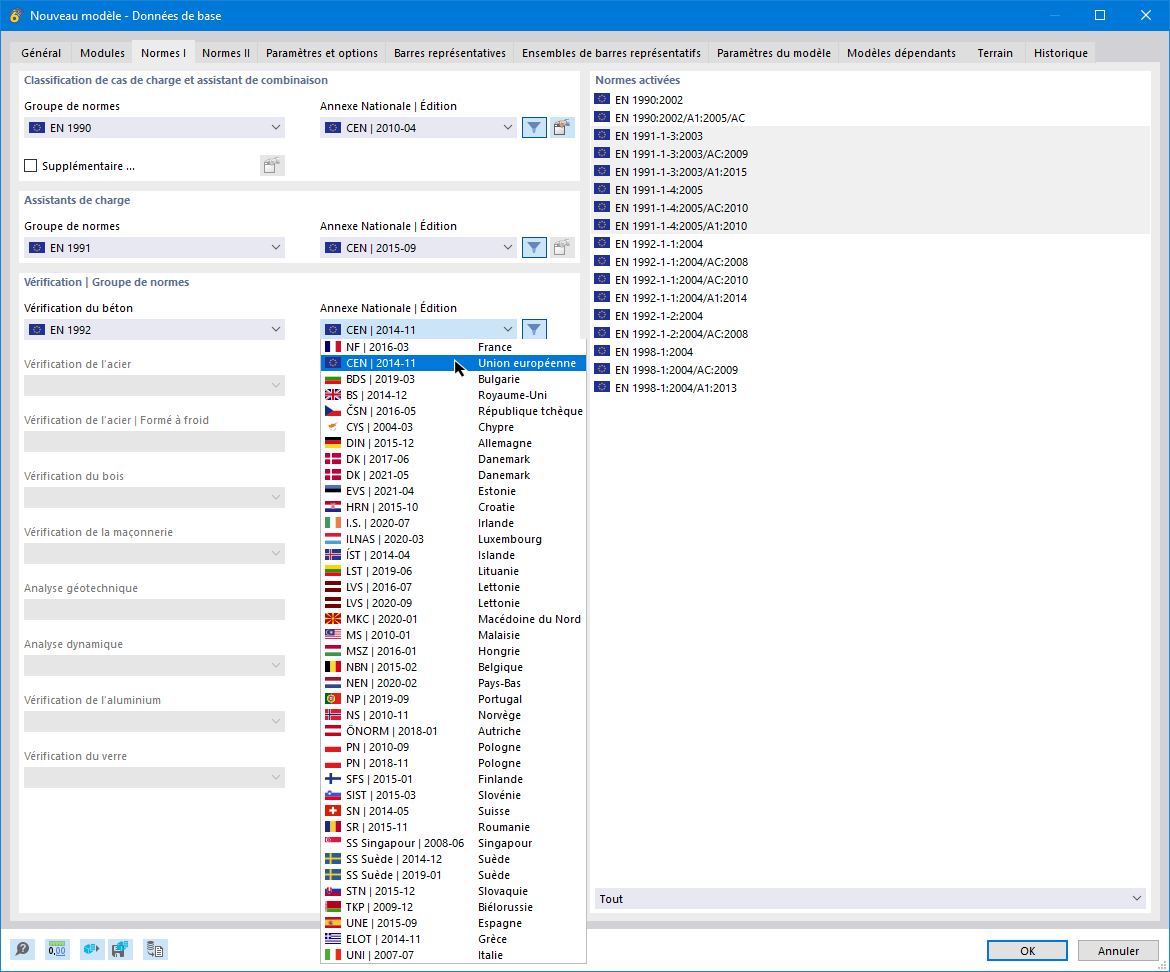Screen dimensions: 1170x972
Task: Toggle filter icon next to CEN | 2010-04
Action: point(534,128)
